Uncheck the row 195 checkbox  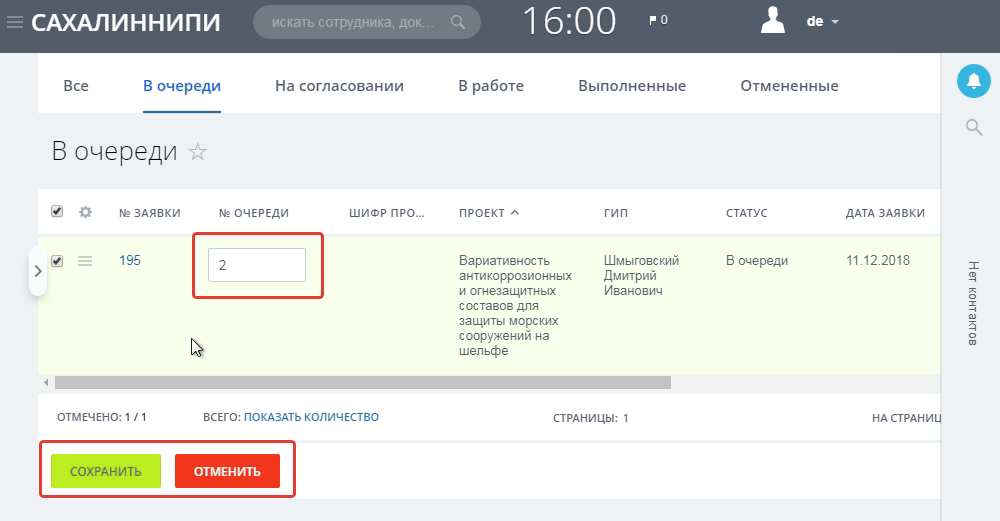click(57, 261)
